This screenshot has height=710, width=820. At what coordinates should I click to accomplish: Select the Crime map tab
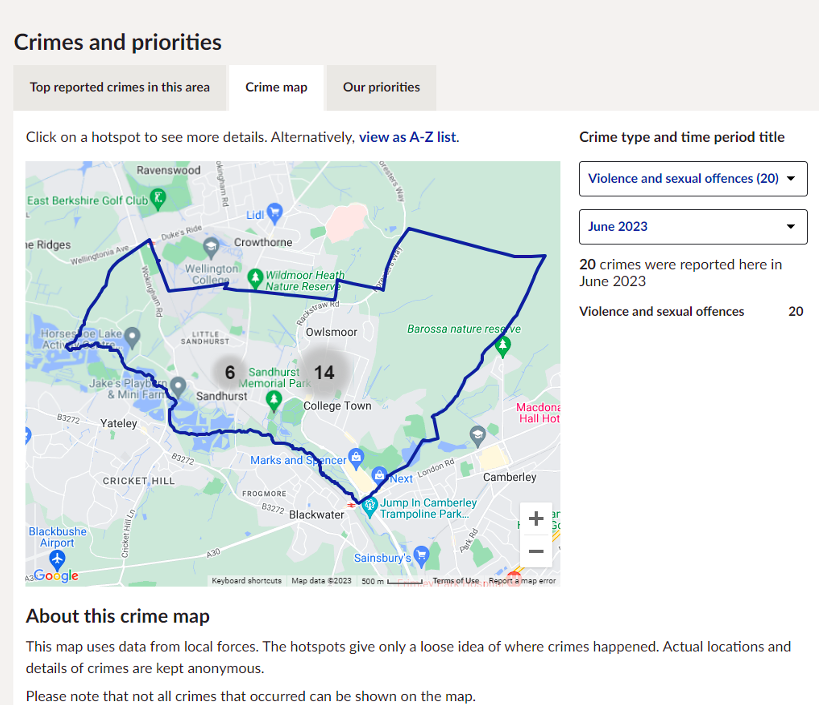point(276,87)
